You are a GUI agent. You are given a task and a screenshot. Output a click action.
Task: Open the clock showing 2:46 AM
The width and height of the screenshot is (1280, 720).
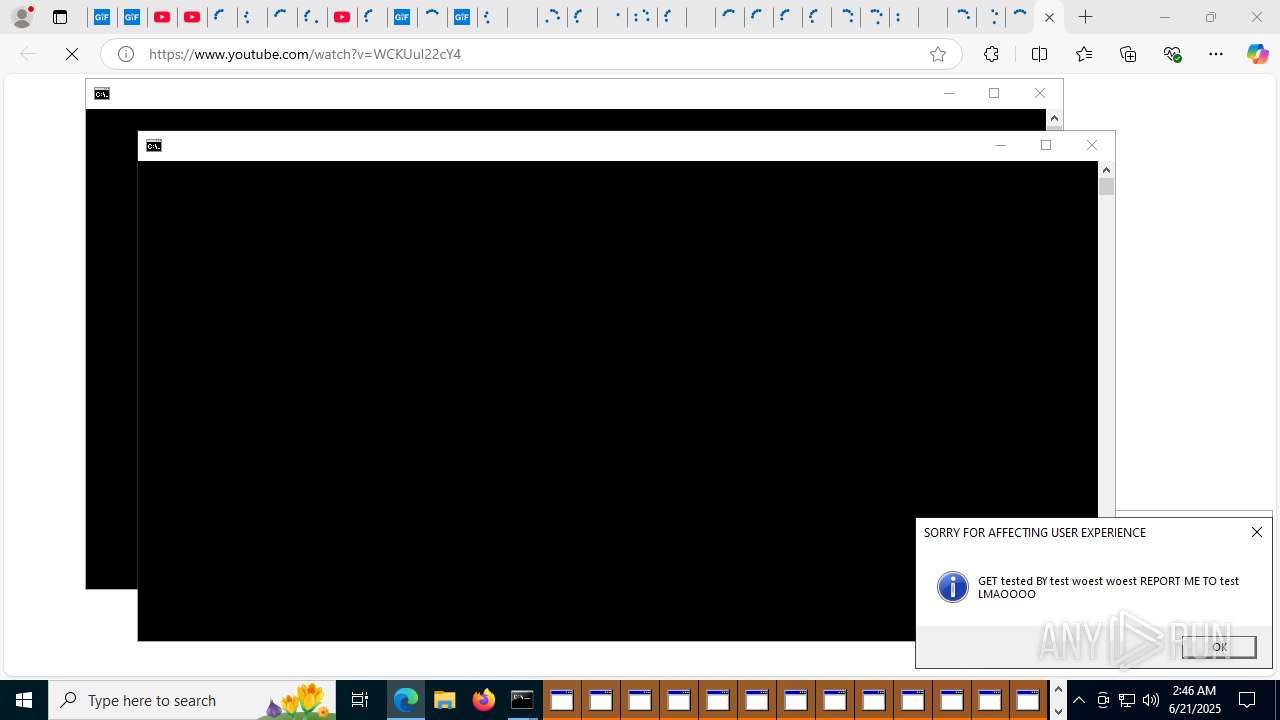click(x=1195, y=700)
